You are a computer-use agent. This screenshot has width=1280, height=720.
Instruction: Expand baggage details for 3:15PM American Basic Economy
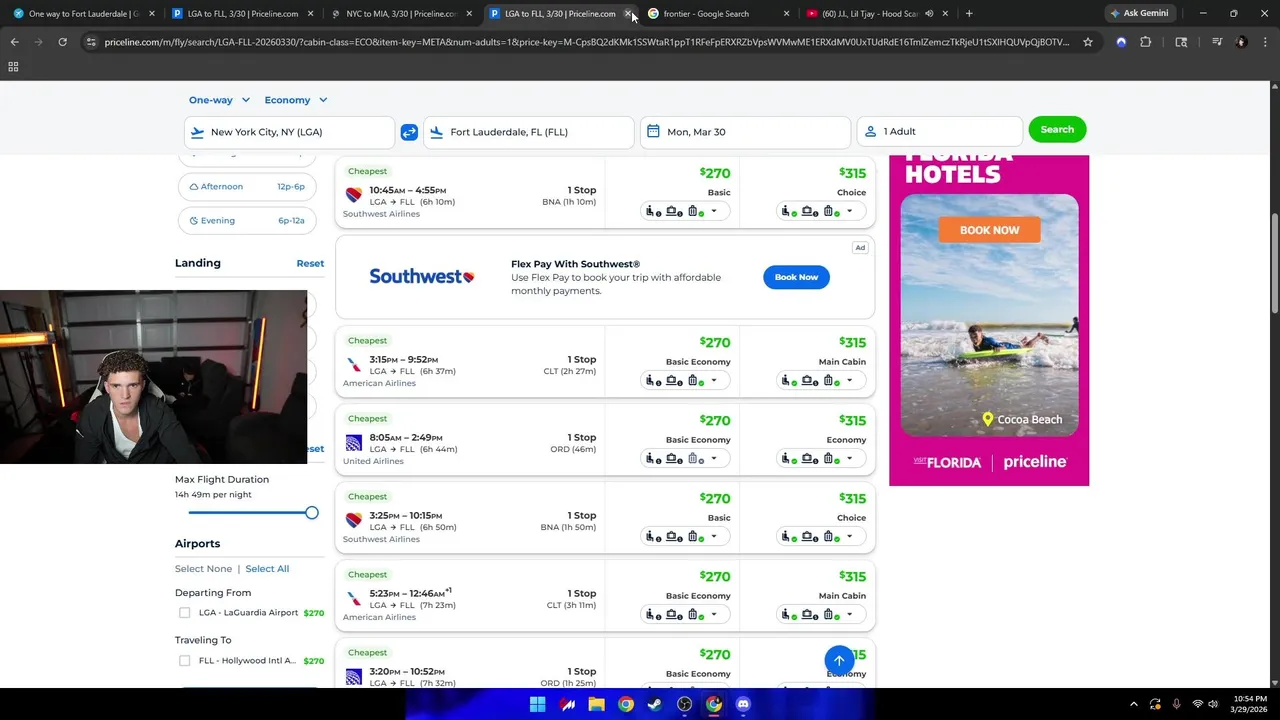pos(685,380)
